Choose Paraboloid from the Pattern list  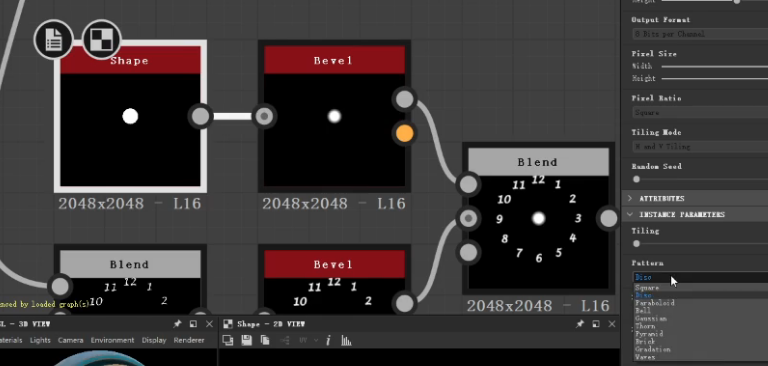[x=700, y=303]
